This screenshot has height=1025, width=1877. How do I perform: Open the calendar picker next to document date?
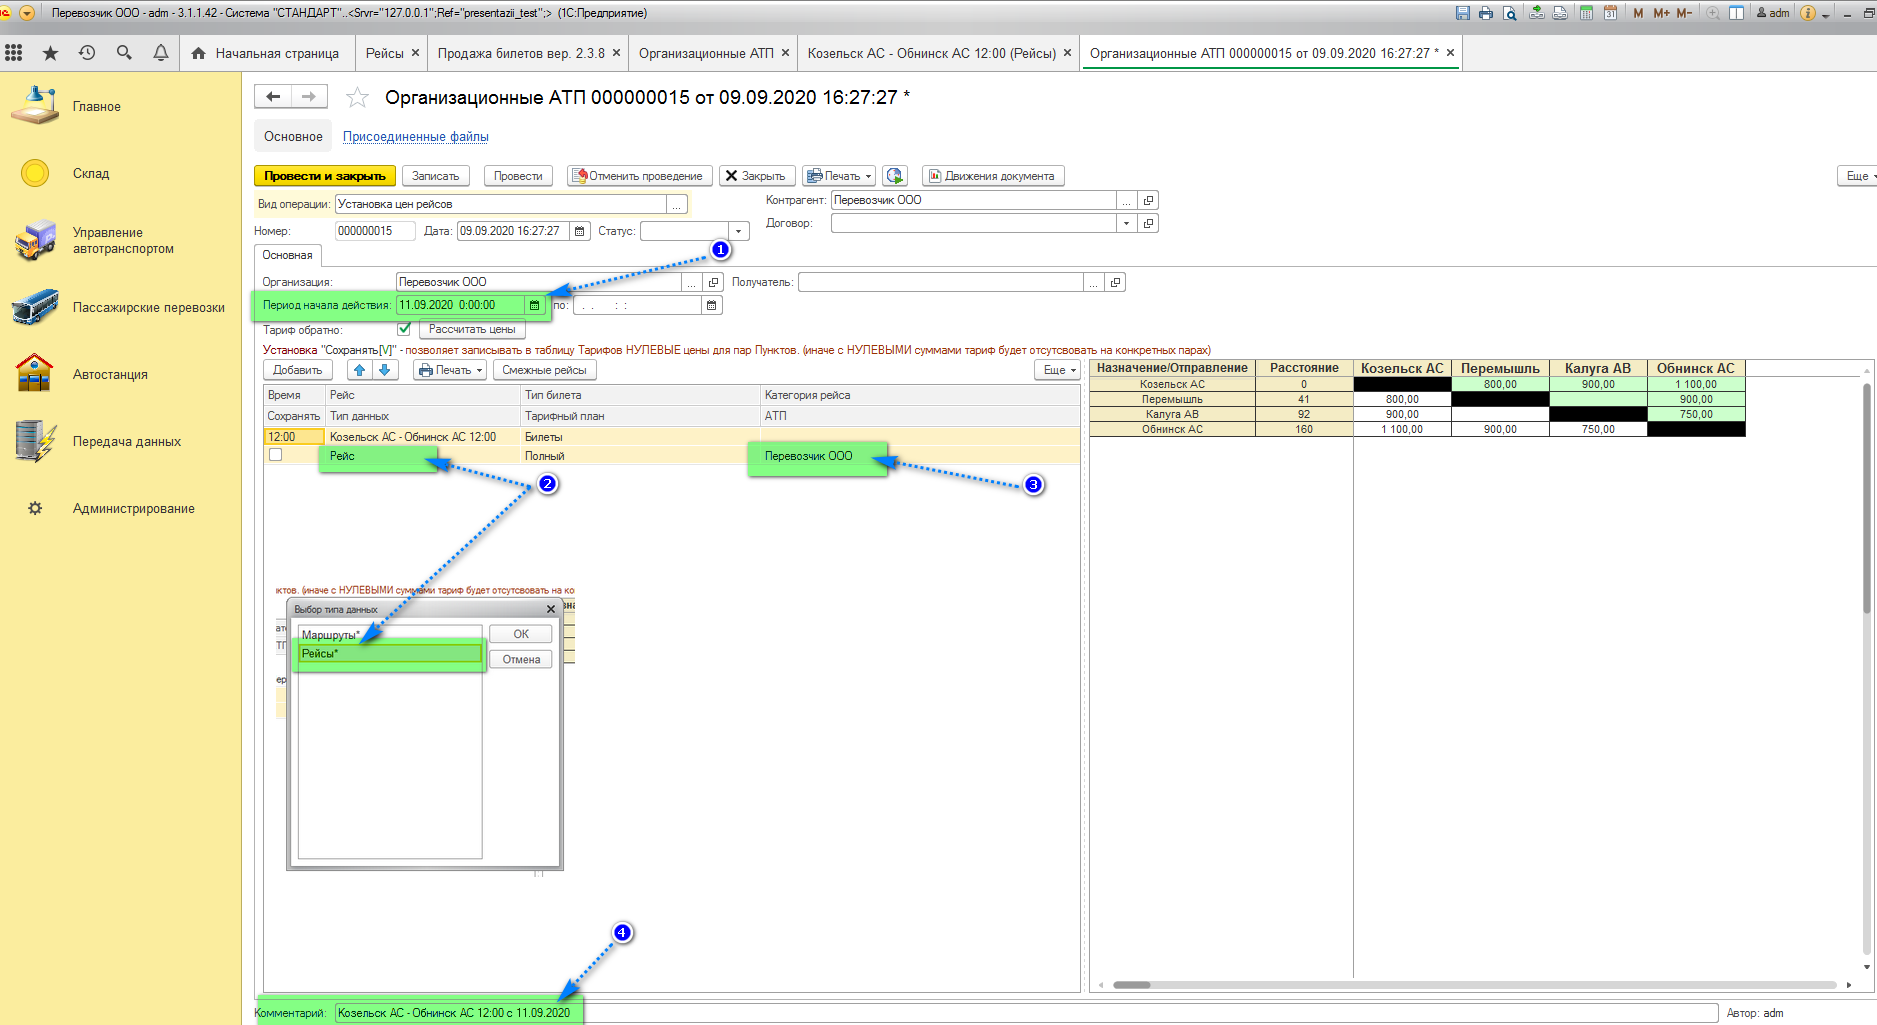point(579,231)
